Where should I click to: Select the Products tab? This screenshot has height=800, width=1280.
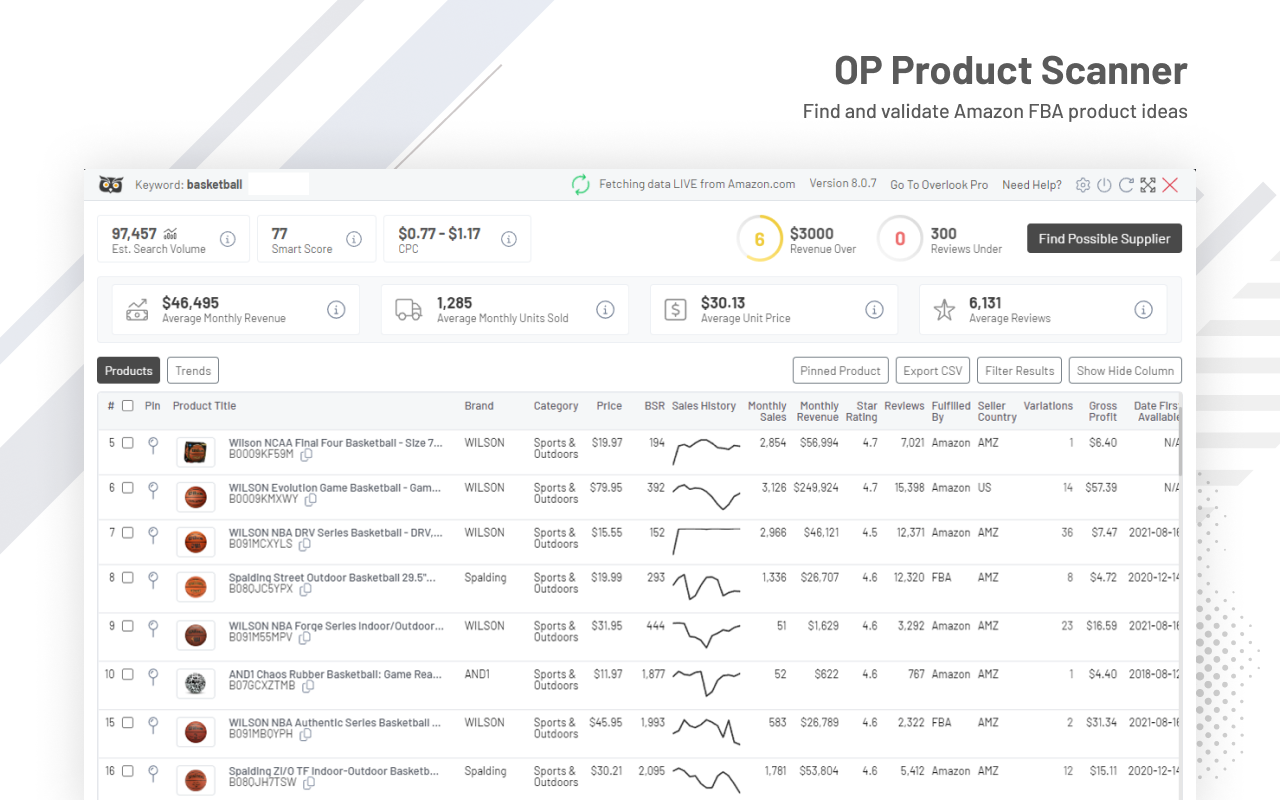128,370
